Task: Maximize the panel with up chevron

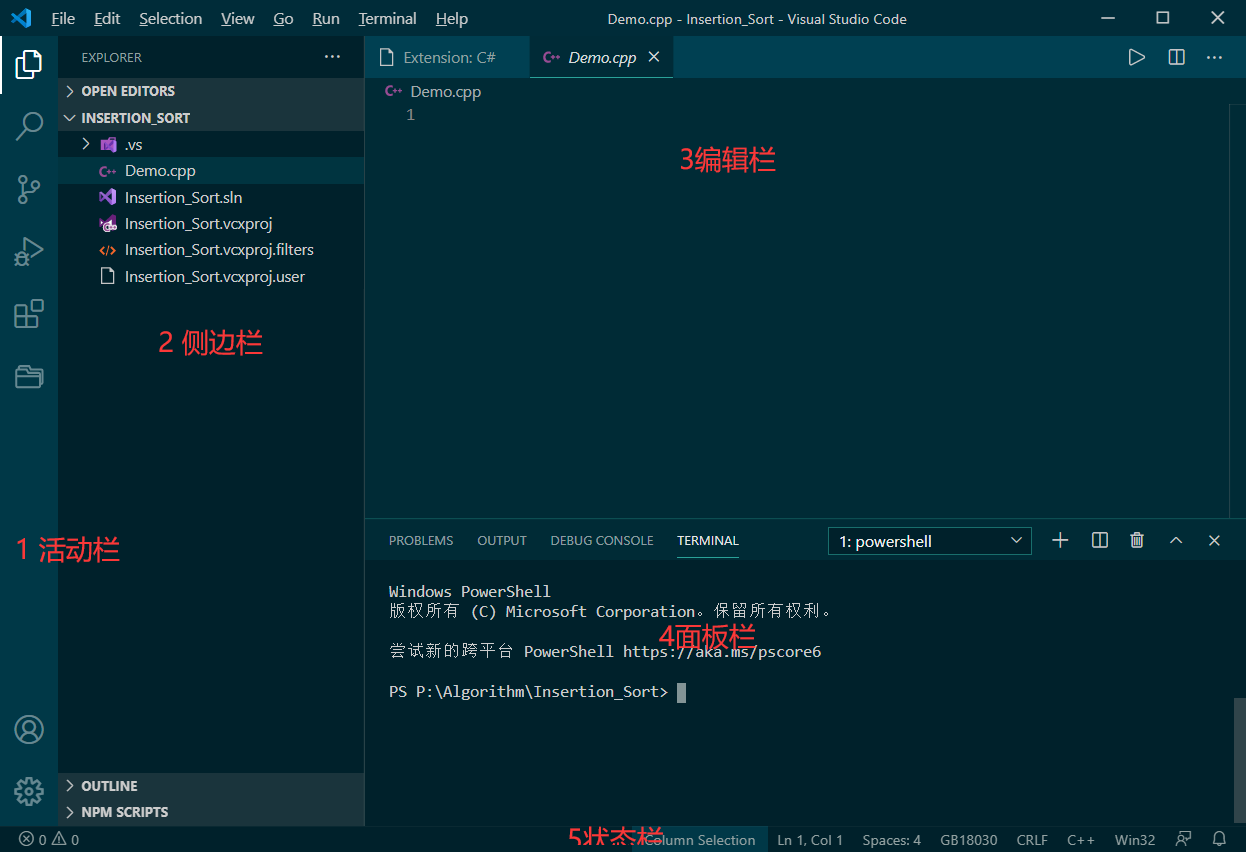Action: (x=1176, y=540)
